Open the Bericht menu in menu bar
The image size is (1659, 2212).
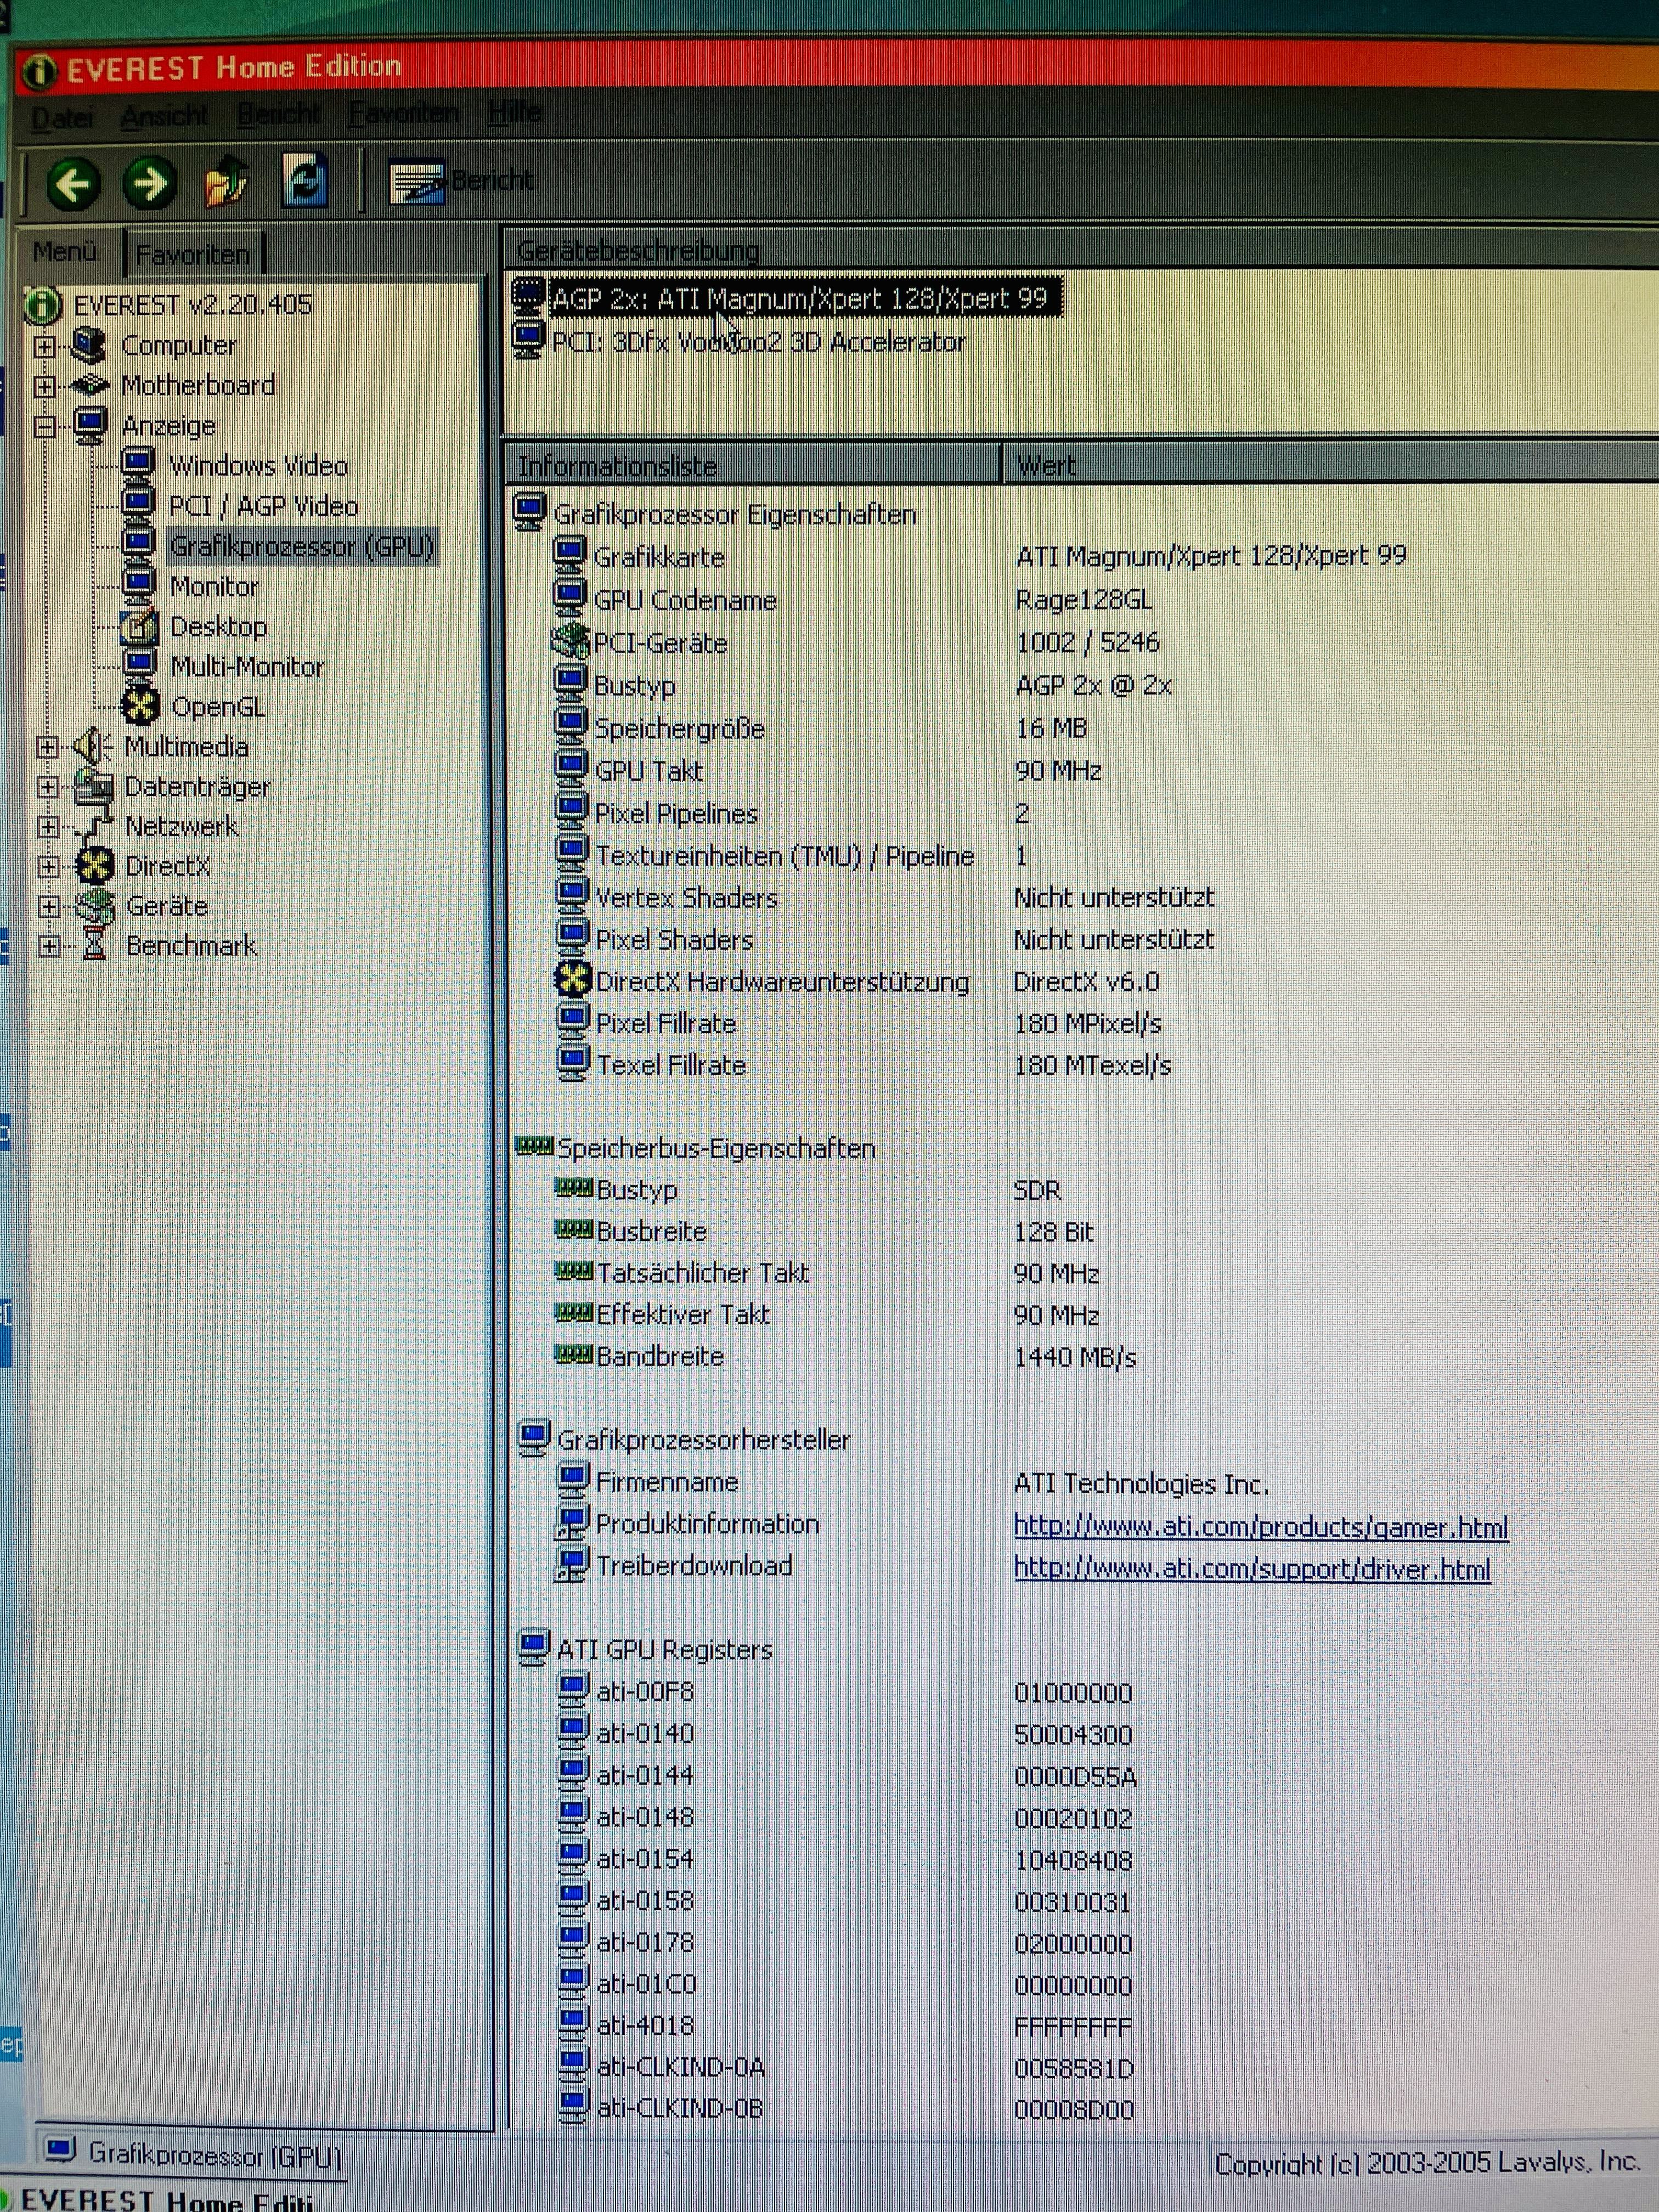(279, 114)
